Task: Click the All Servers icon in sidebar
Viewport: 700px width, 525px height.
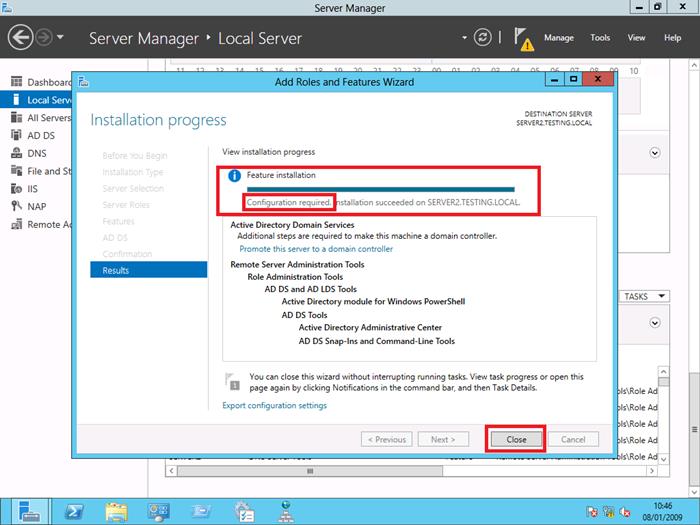Action: click(x=16, y=117)
